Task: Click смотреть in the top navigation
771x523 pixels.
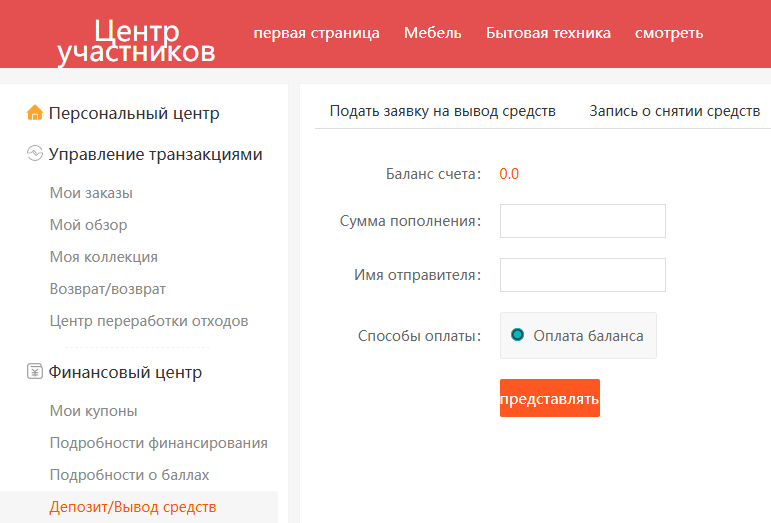Action: 669,33
